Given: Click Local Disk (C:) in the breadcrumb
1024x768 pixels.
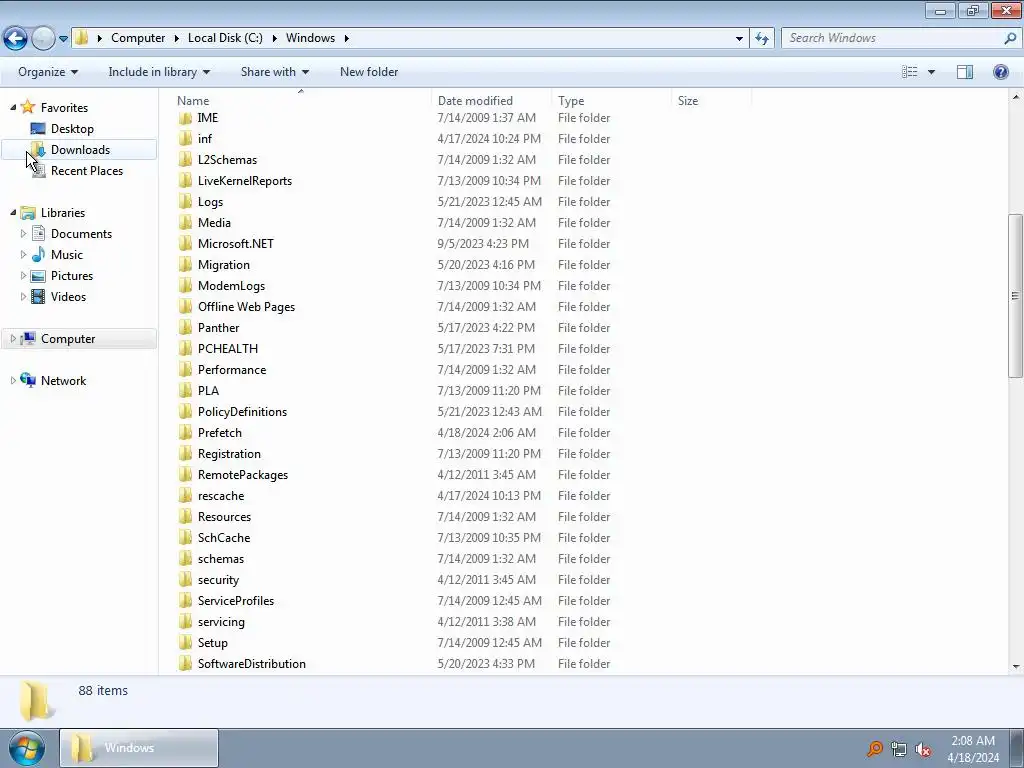Looking at the screenshot, I should point(225,38).
